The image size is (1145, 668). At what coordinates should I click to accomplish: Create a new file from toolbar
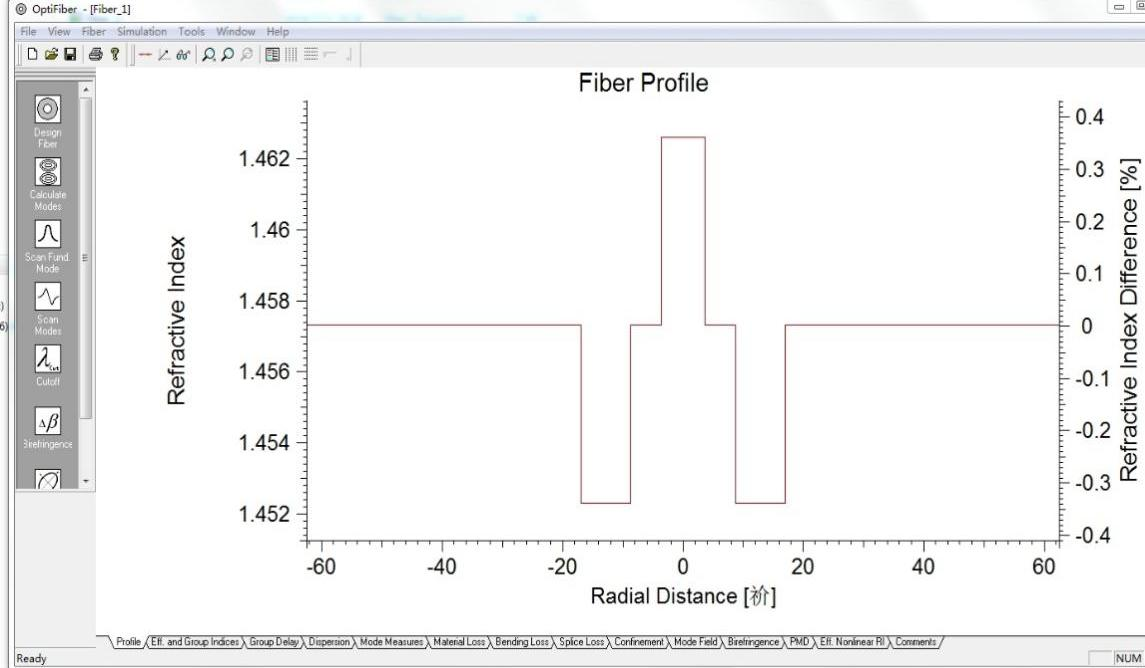(x=32, y=54)
